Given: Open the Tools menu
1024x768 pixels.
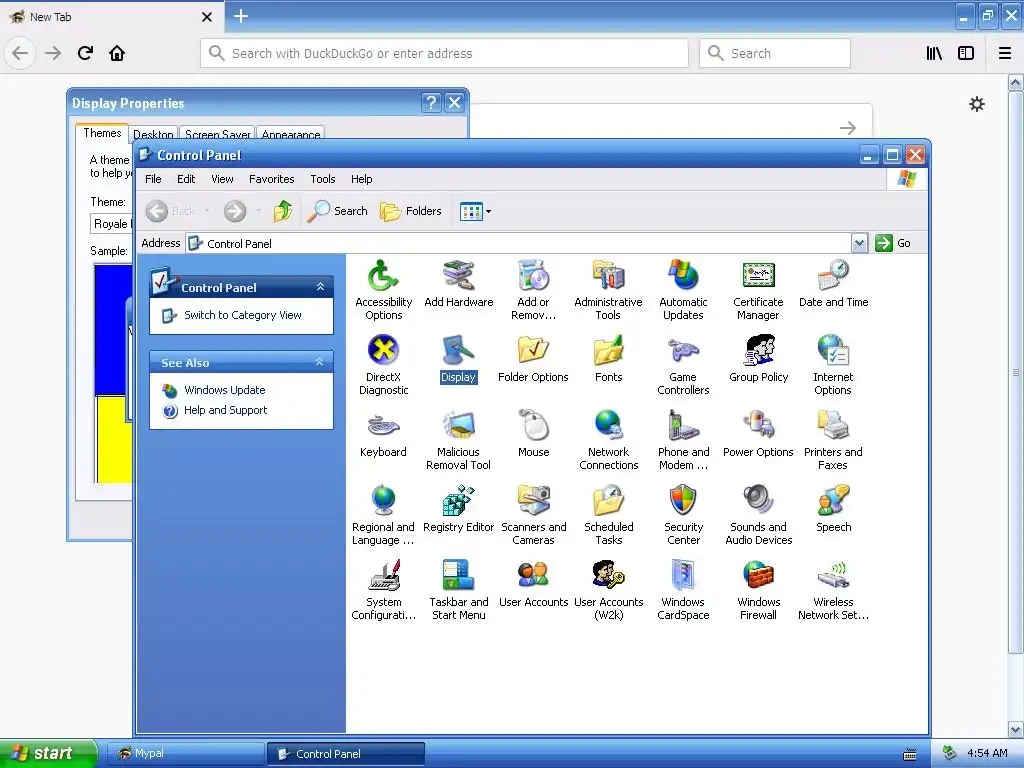Looking at the screenshot, I should [323, 179].
